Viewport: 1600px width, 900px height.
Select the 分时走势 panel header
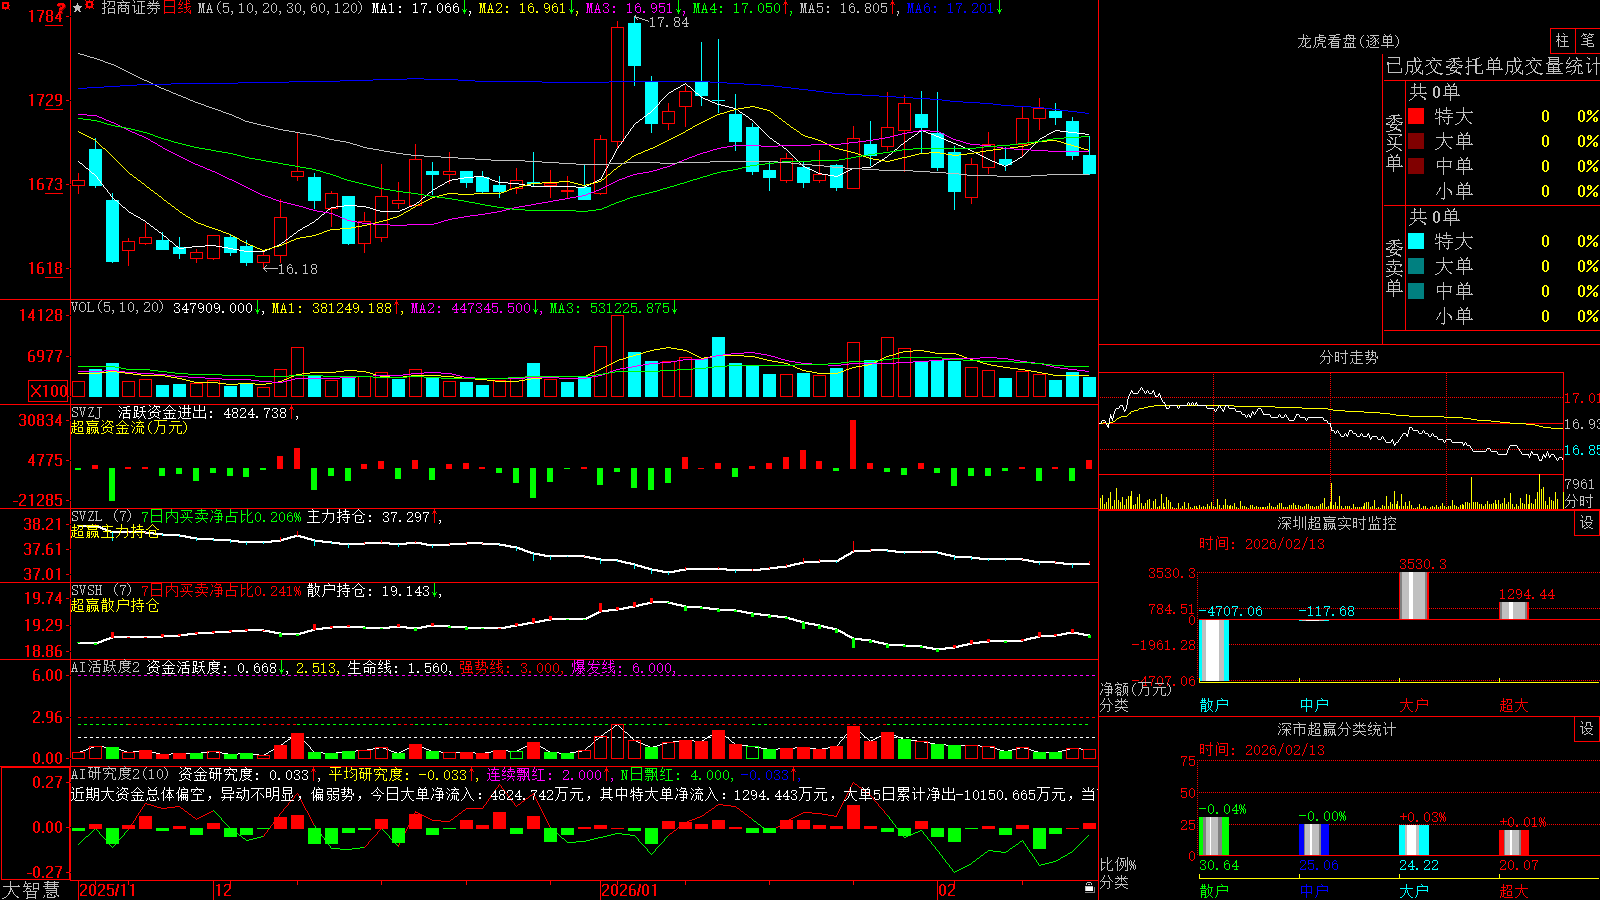point(1348,357)
